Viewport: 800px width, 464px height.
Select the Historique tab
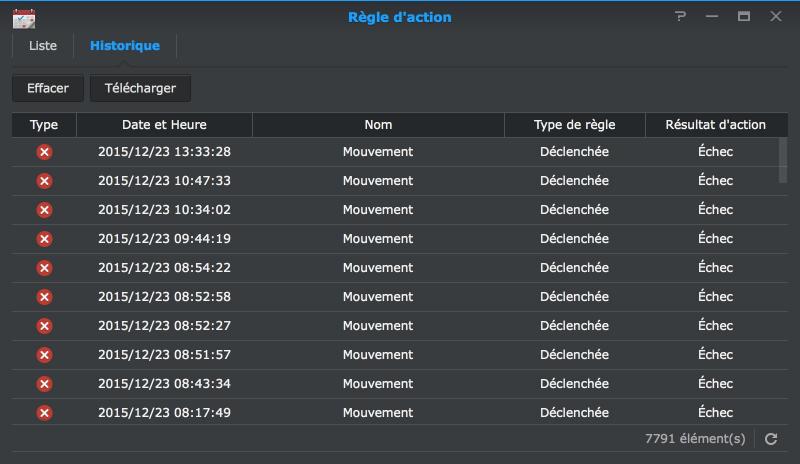pos(125,46)
